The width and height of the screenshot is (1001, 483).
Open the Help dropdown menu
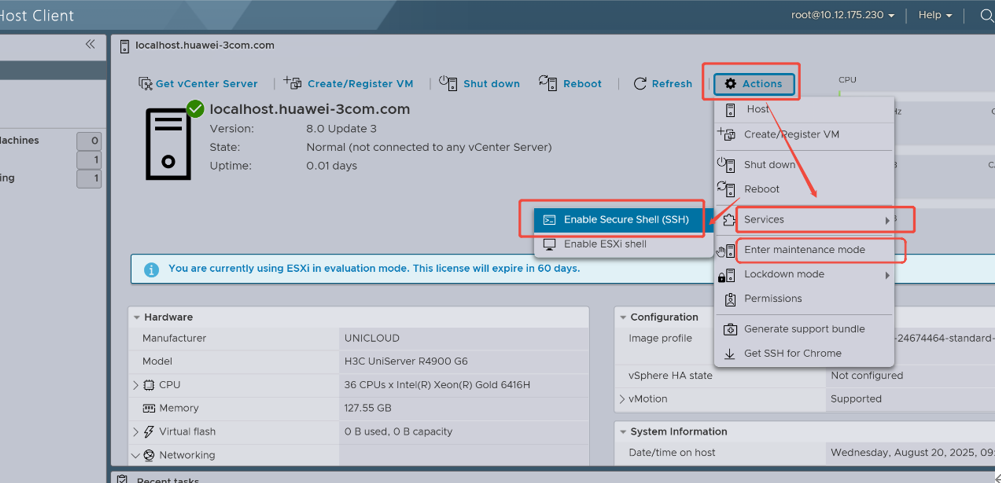[x=935, y=15]
